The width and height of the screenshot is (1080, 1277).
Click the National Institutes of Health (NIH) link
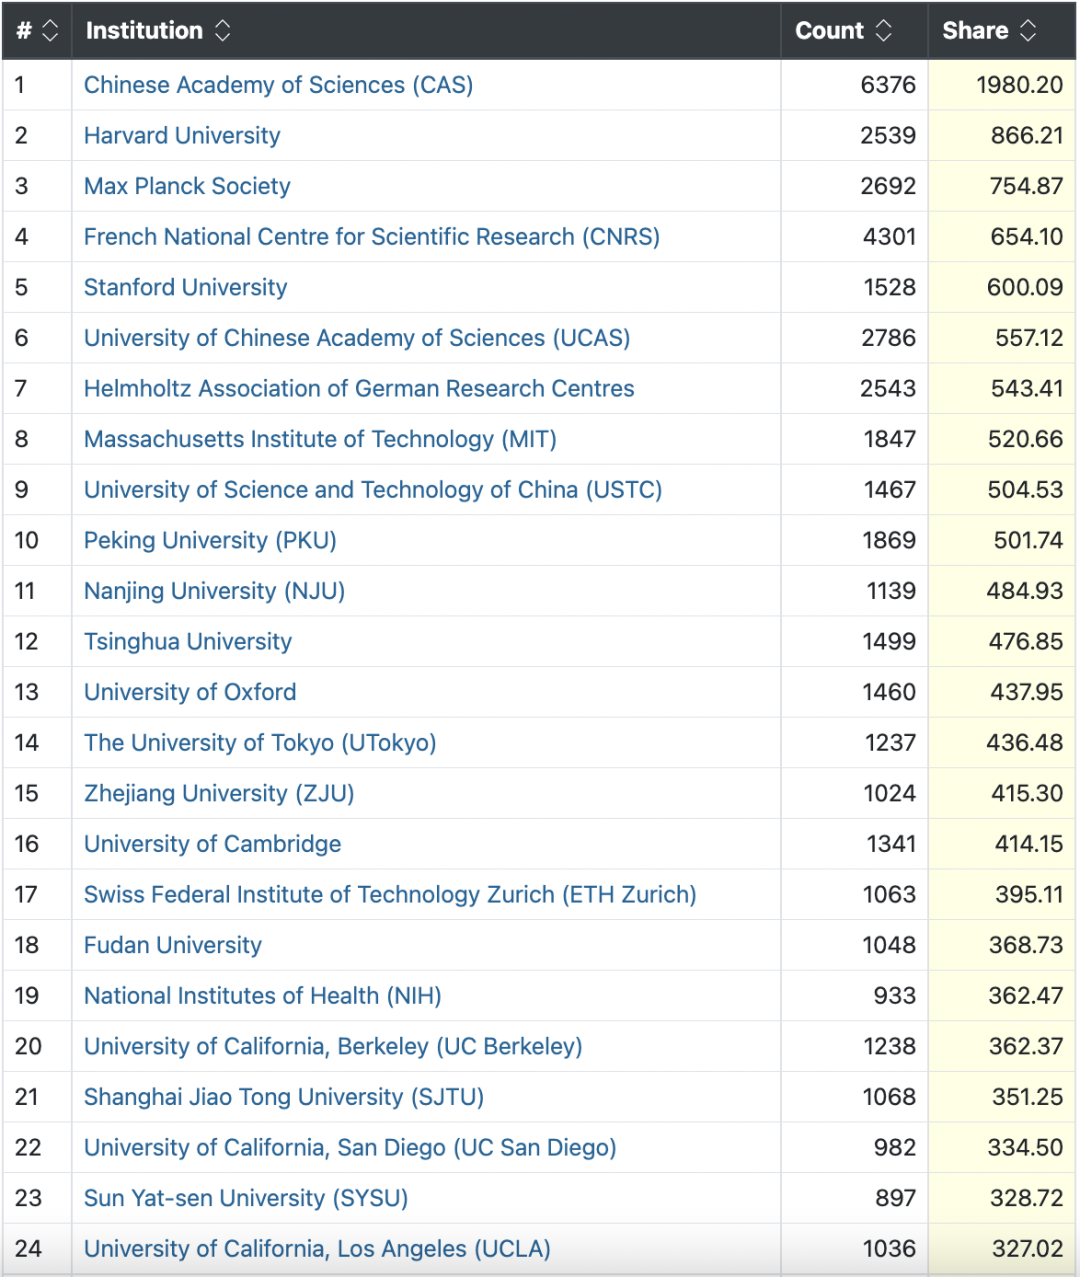pyautogui.click(x=262, y=996)
